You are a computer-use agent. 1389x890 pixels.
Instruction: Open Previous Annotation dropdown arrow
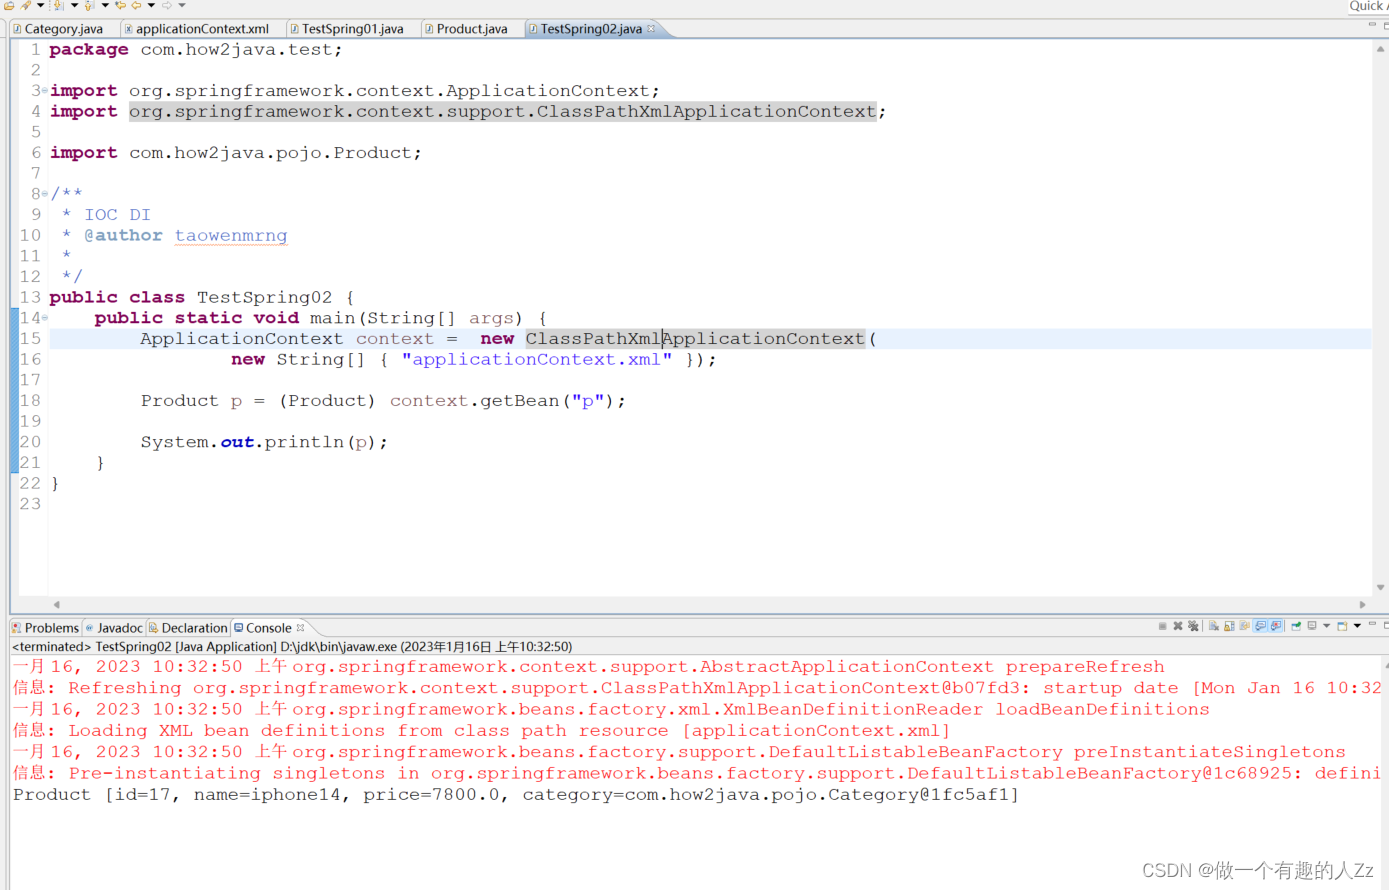click(105, 5)
